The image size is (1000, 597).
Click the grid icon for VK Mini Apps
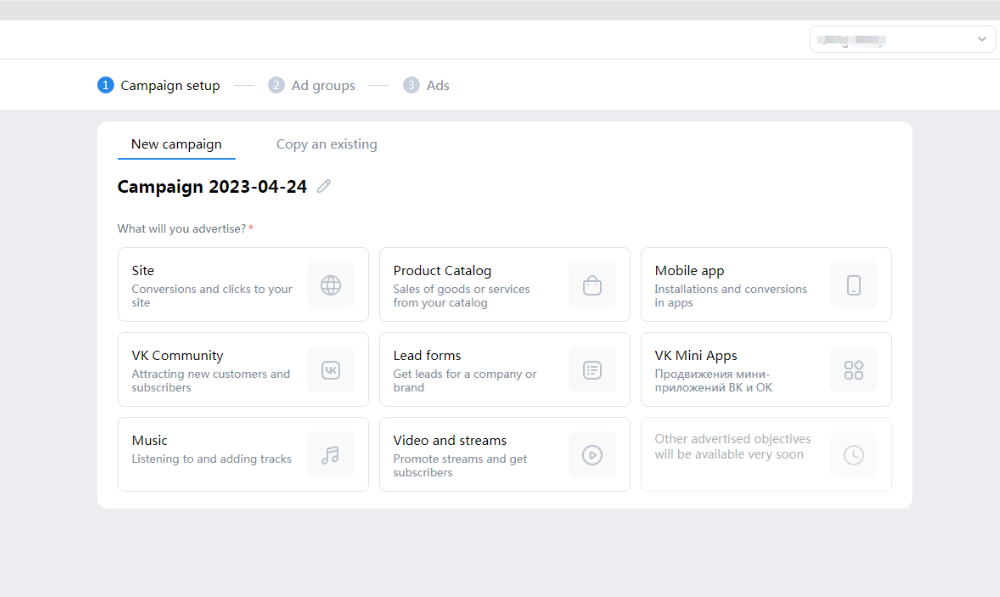coord(853,370)
